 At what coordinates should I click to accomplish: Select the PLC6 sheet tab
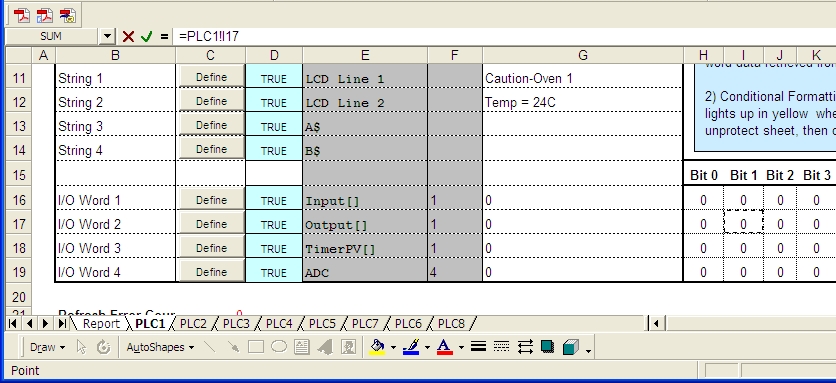(408, 323)
